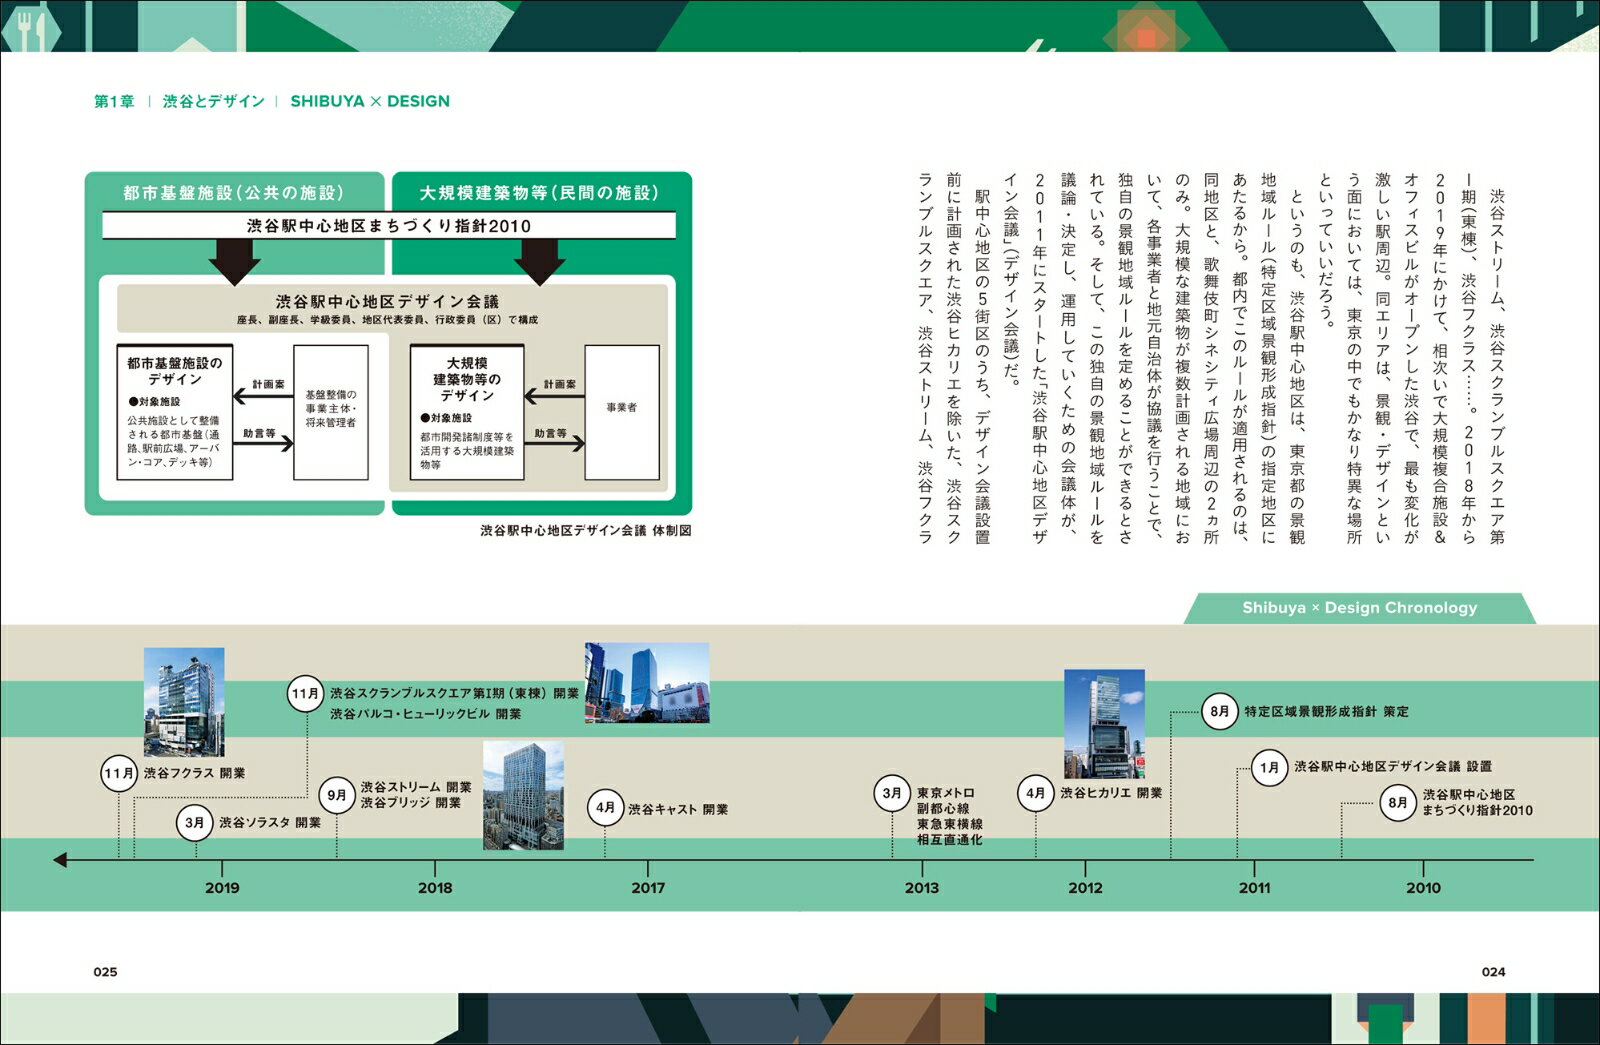The width and height of the screenshot is (1600, 1045).
Task: Select the 4月 渋谷ヒカリエ開業 circle marker
Action: pos(1035,793)
